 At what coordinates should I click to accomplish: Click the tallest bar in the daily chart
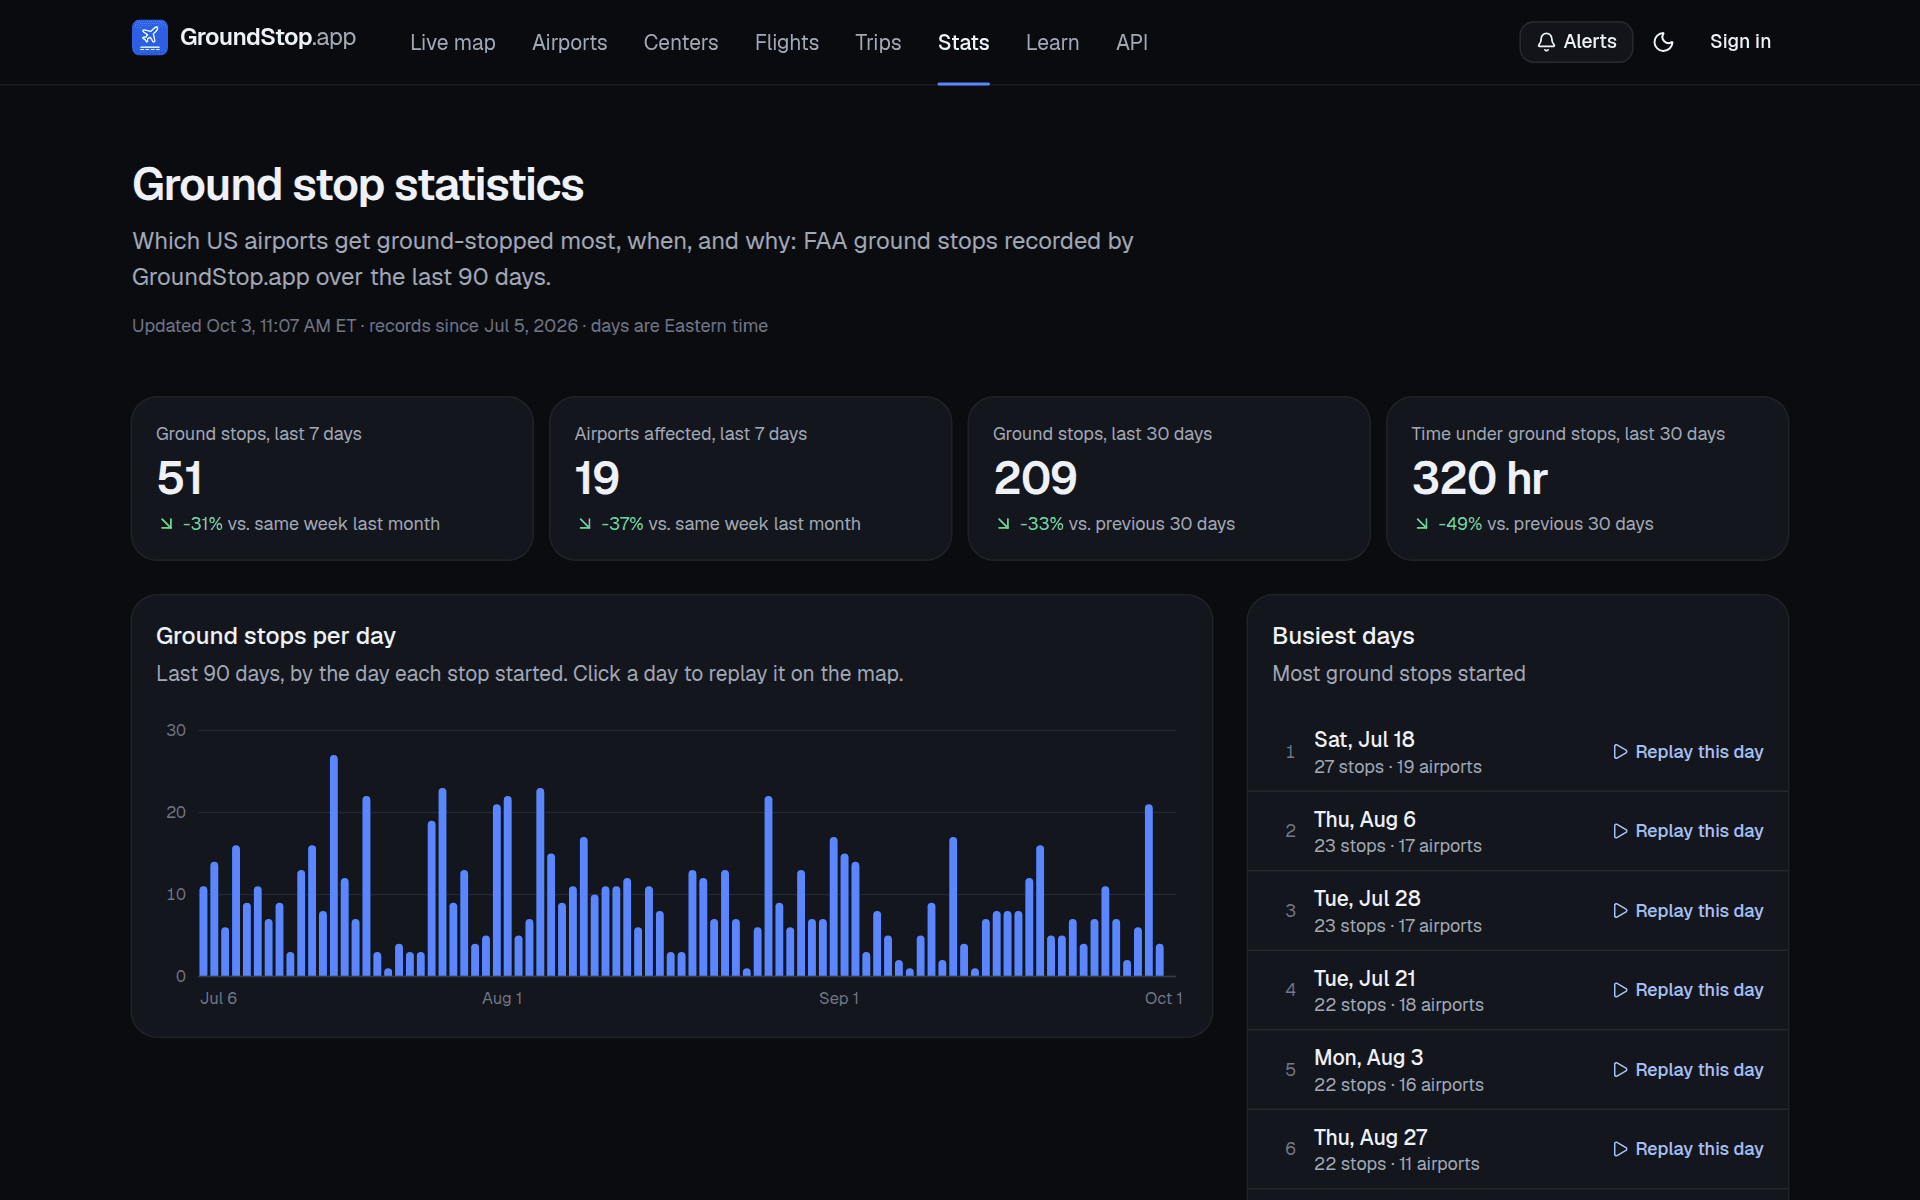[334, 865]
